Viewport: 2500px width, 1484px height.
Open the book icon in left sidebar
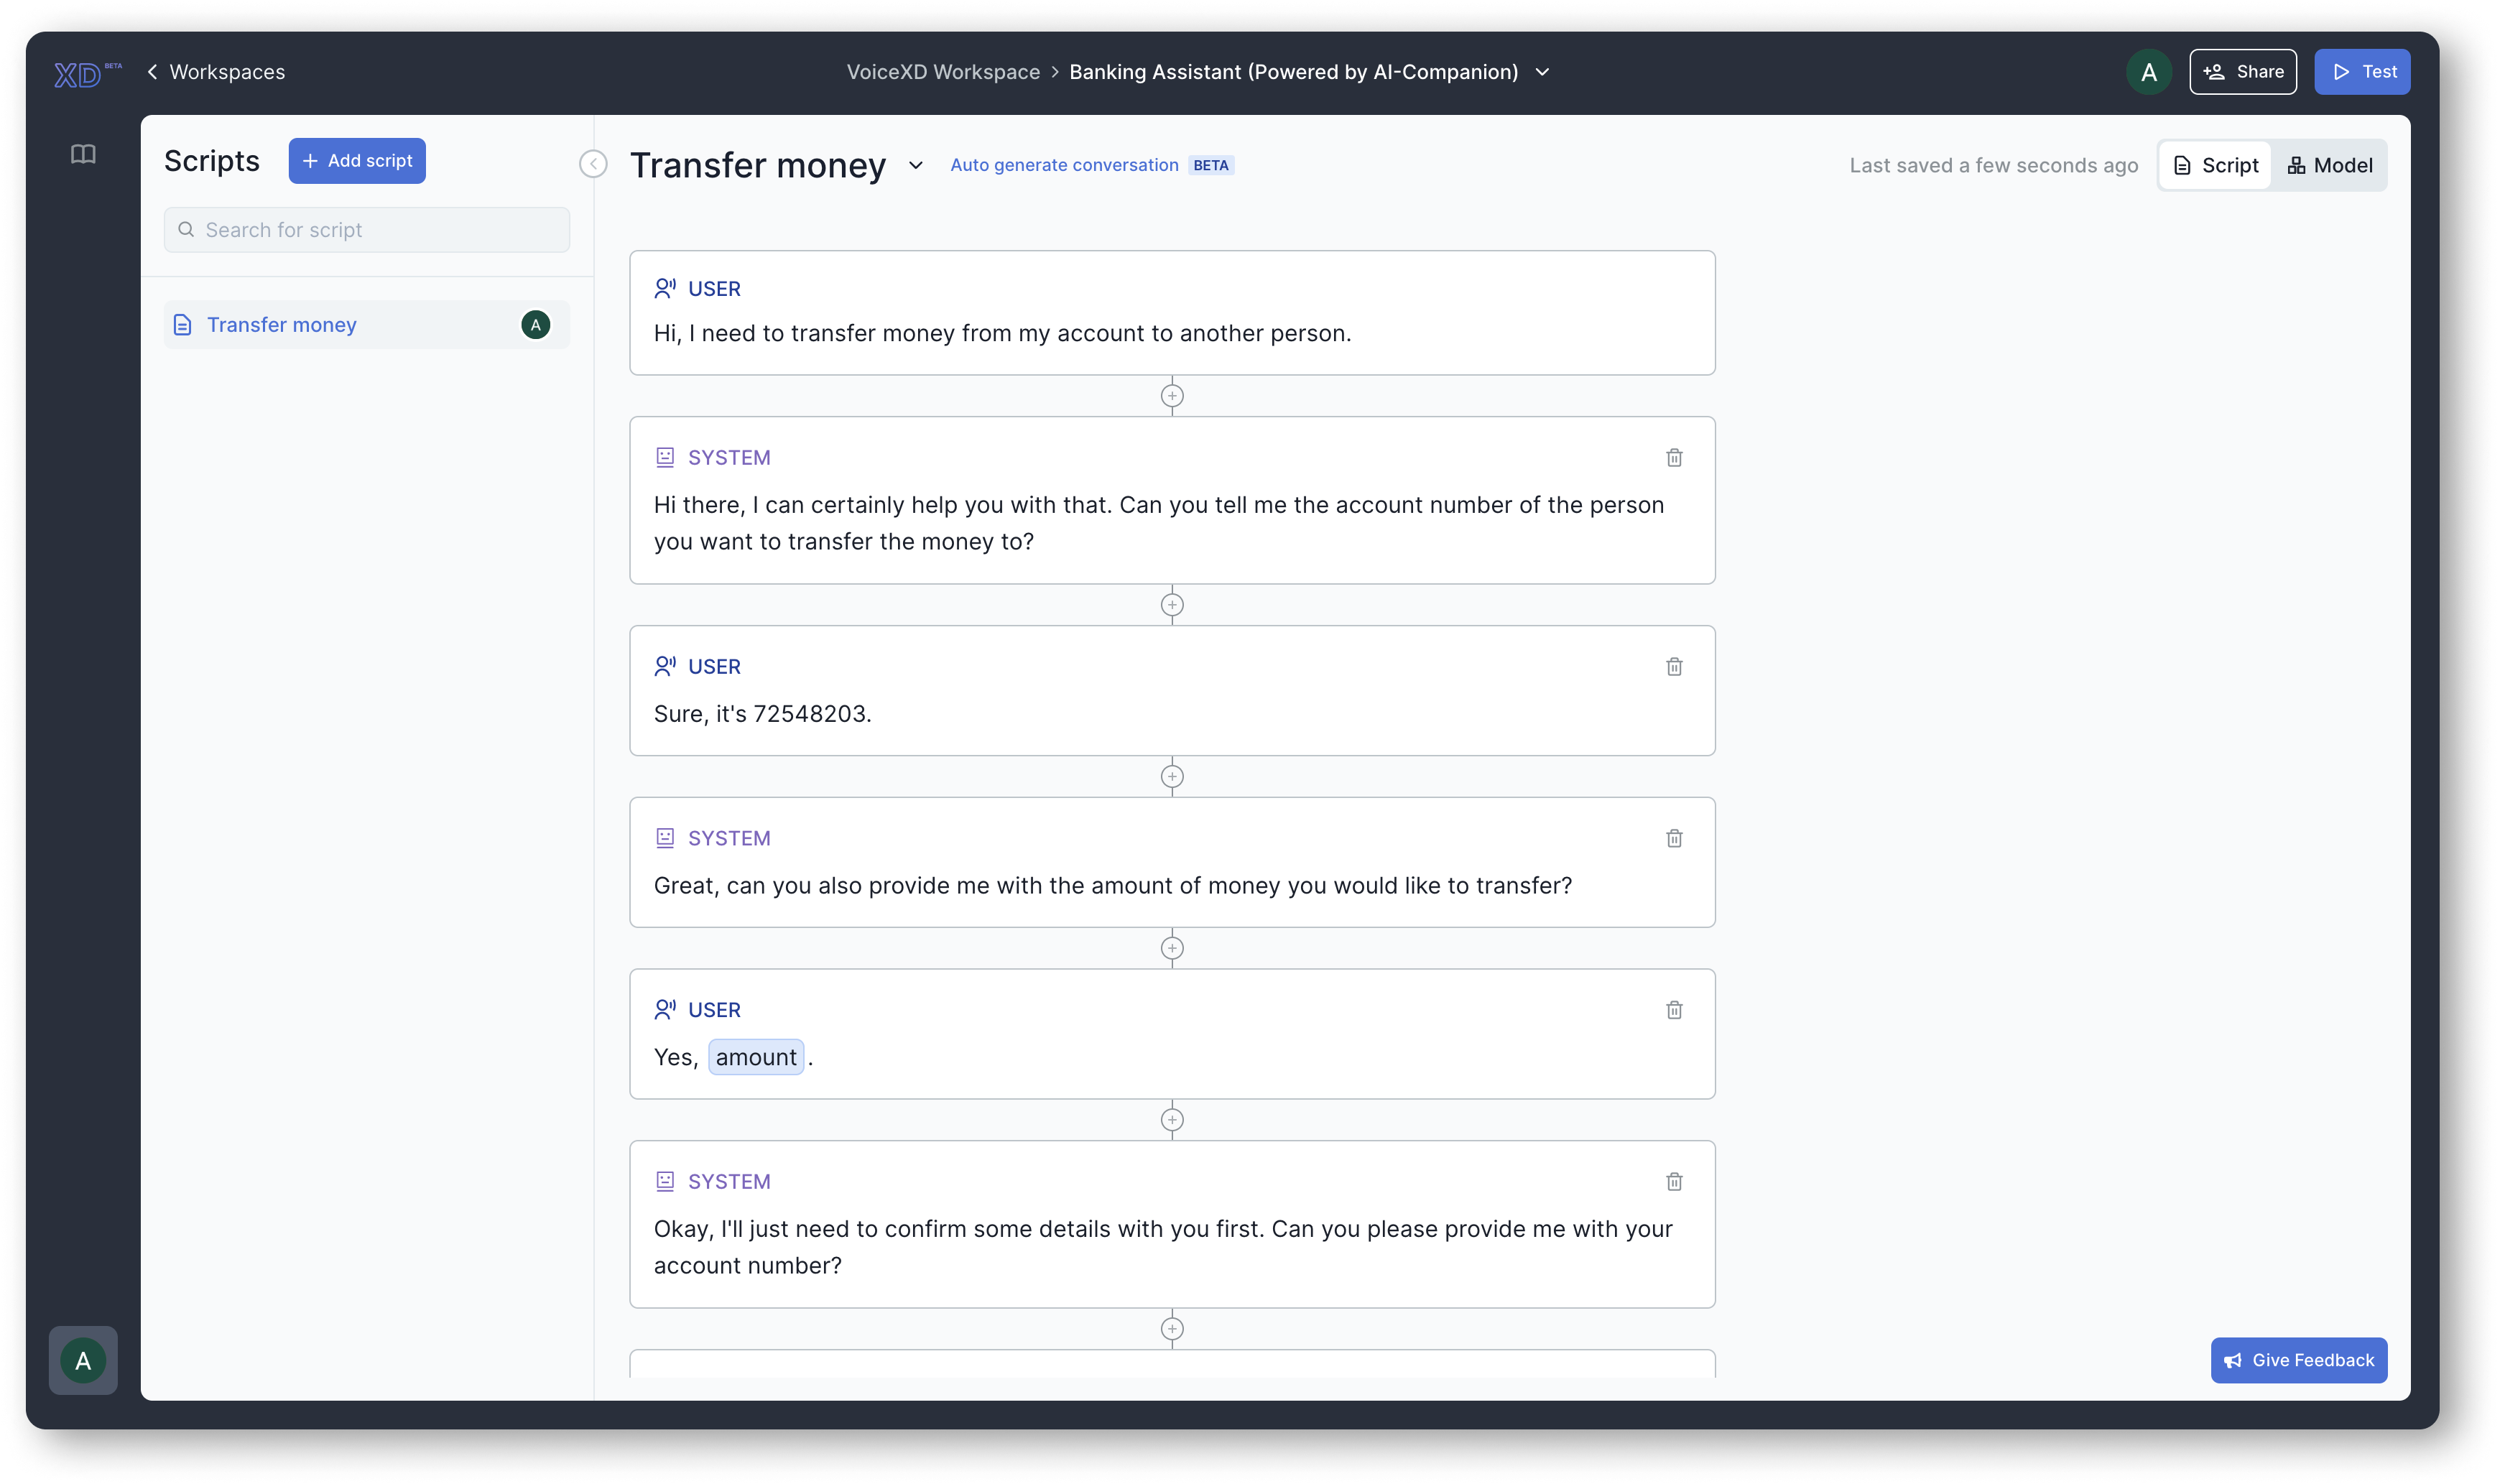83,154
